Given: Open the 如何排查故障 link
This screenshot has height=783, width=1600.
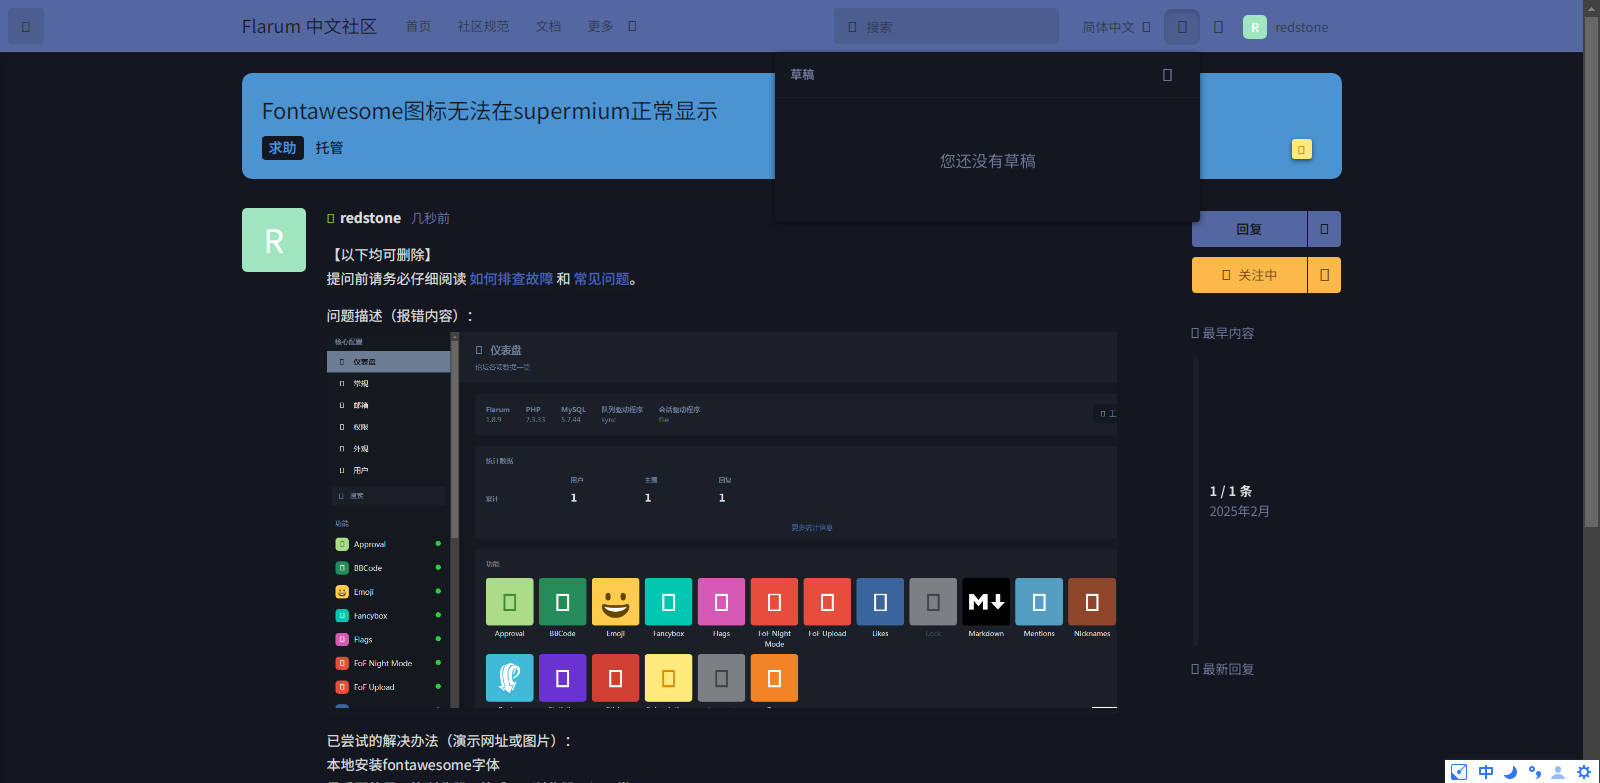Looking at the screenshot, I should (x=511, y=279).
